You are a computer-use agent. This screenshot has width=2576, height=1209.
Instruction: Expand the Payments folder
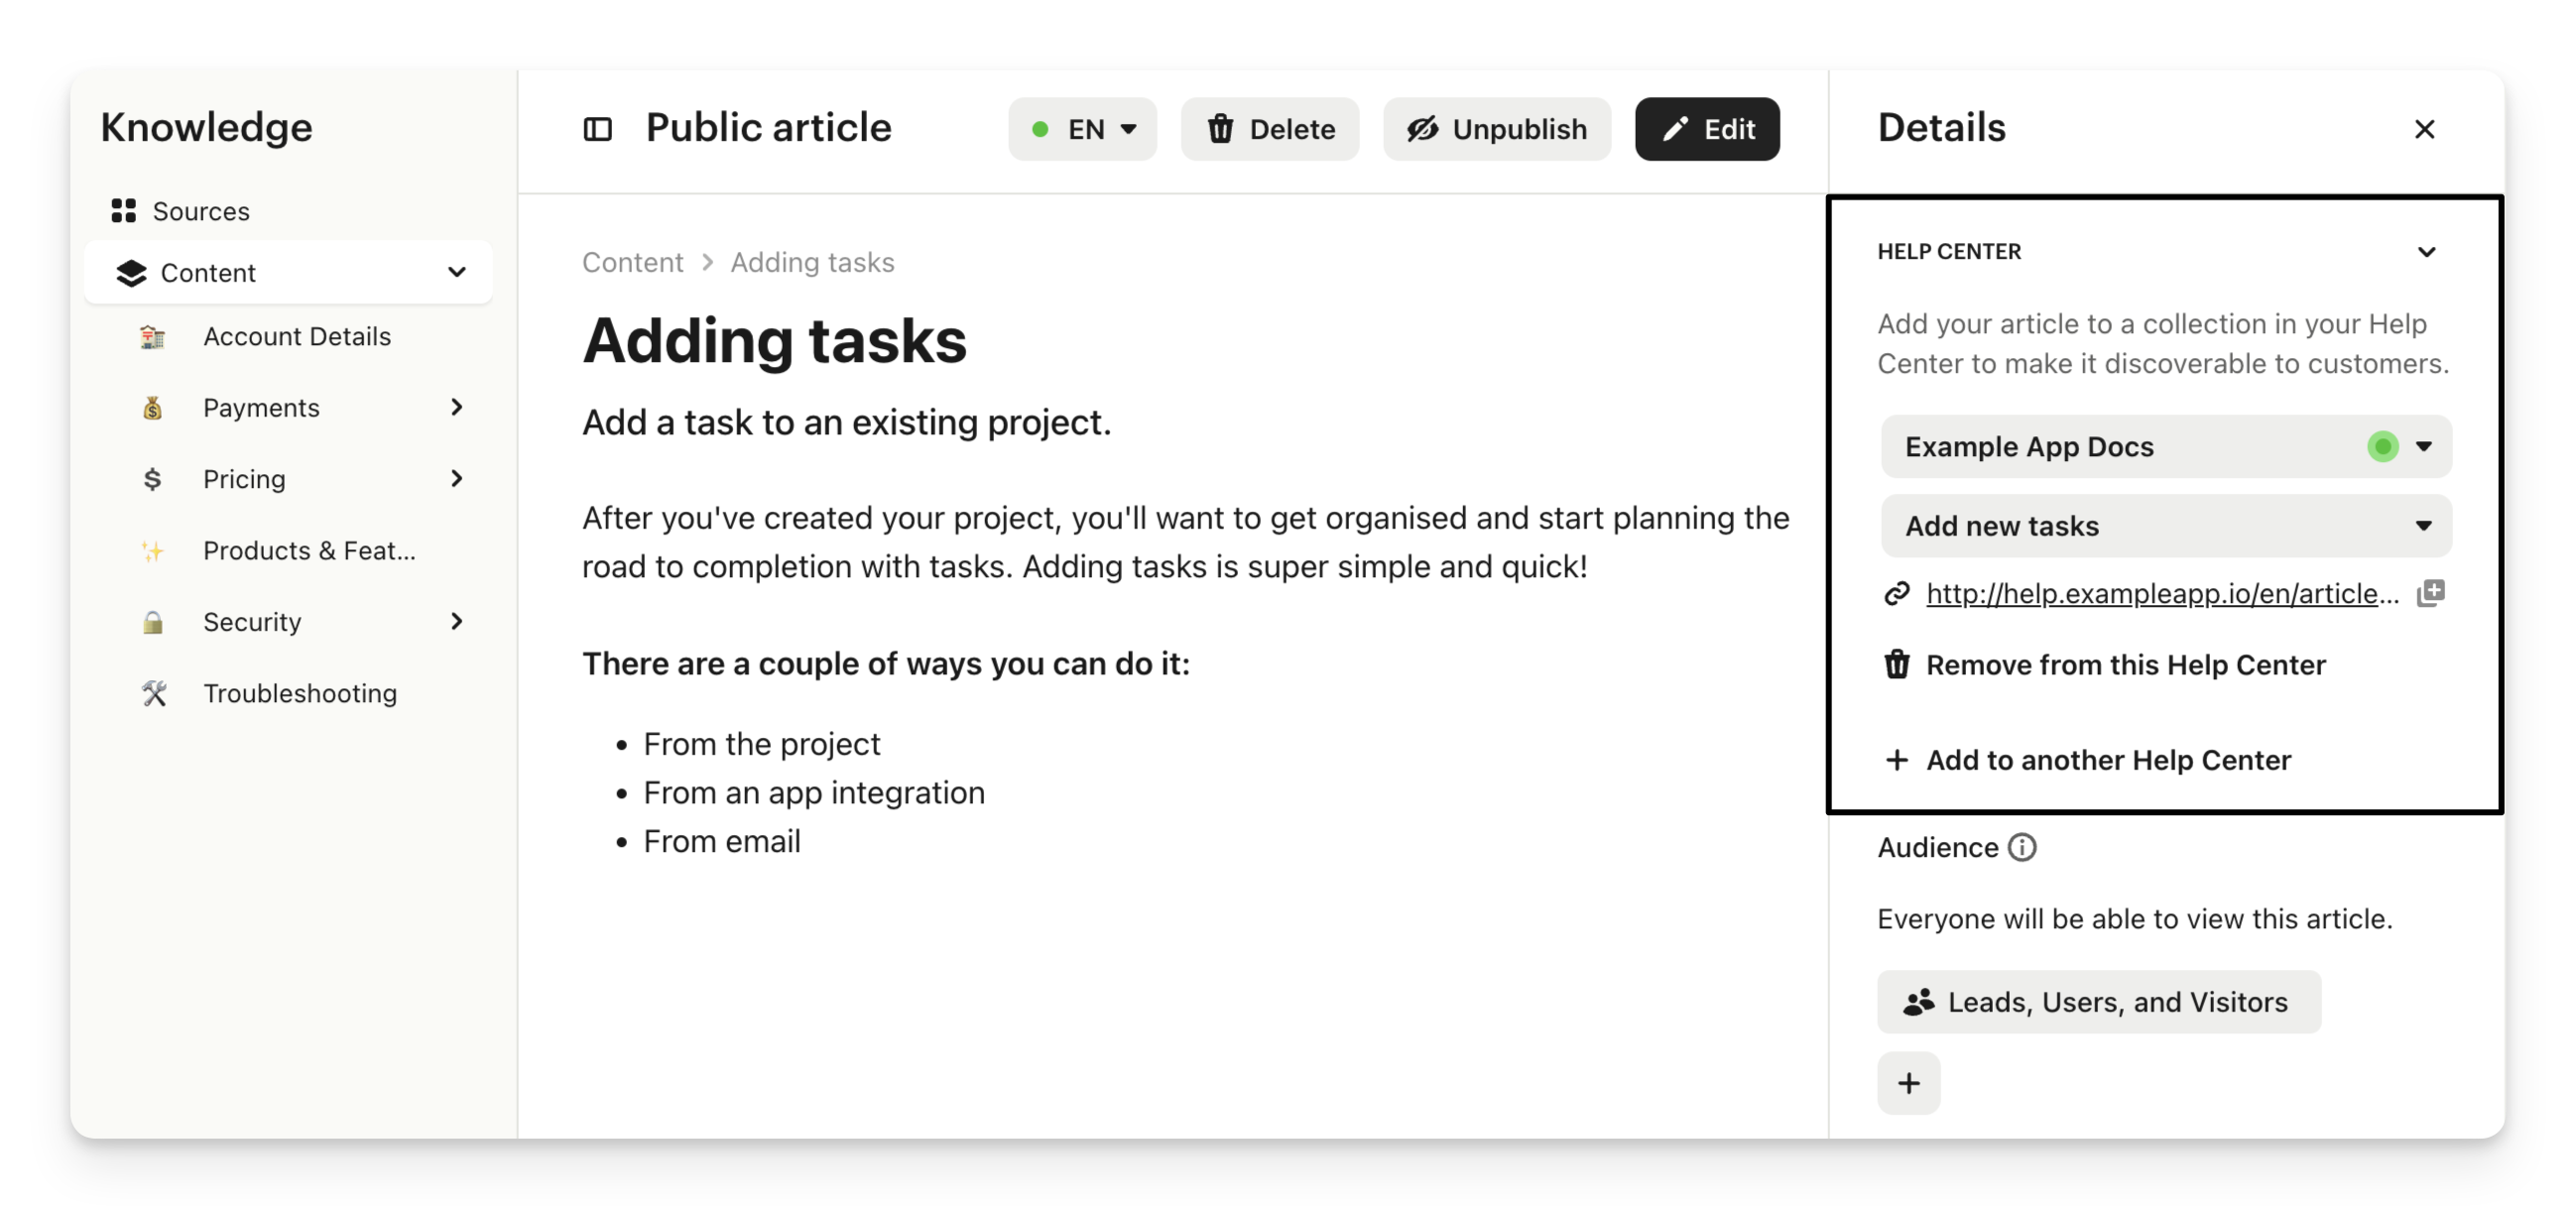[457, 407]
